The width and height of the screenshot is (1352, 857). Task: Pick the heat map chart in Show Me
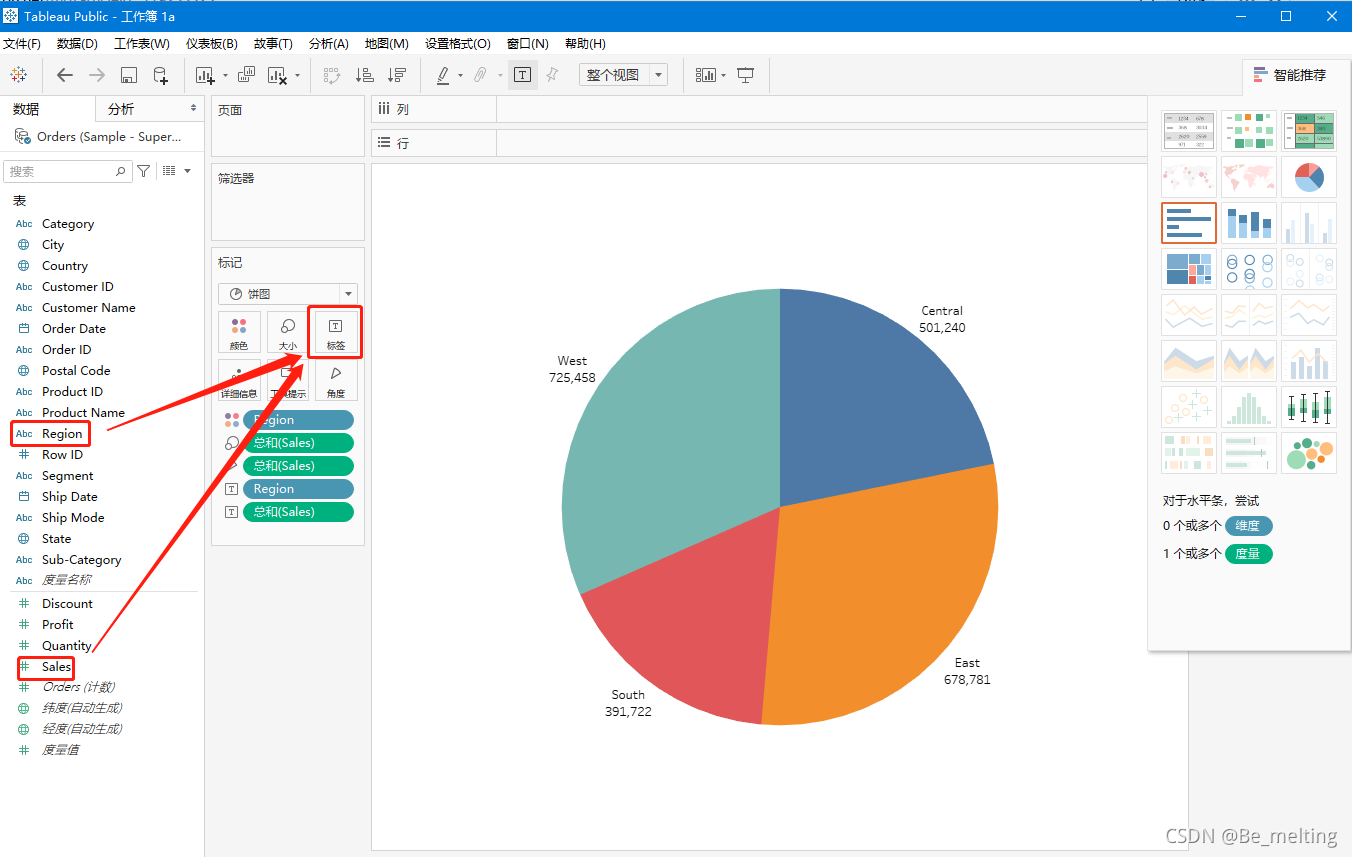pos(1248,131)
